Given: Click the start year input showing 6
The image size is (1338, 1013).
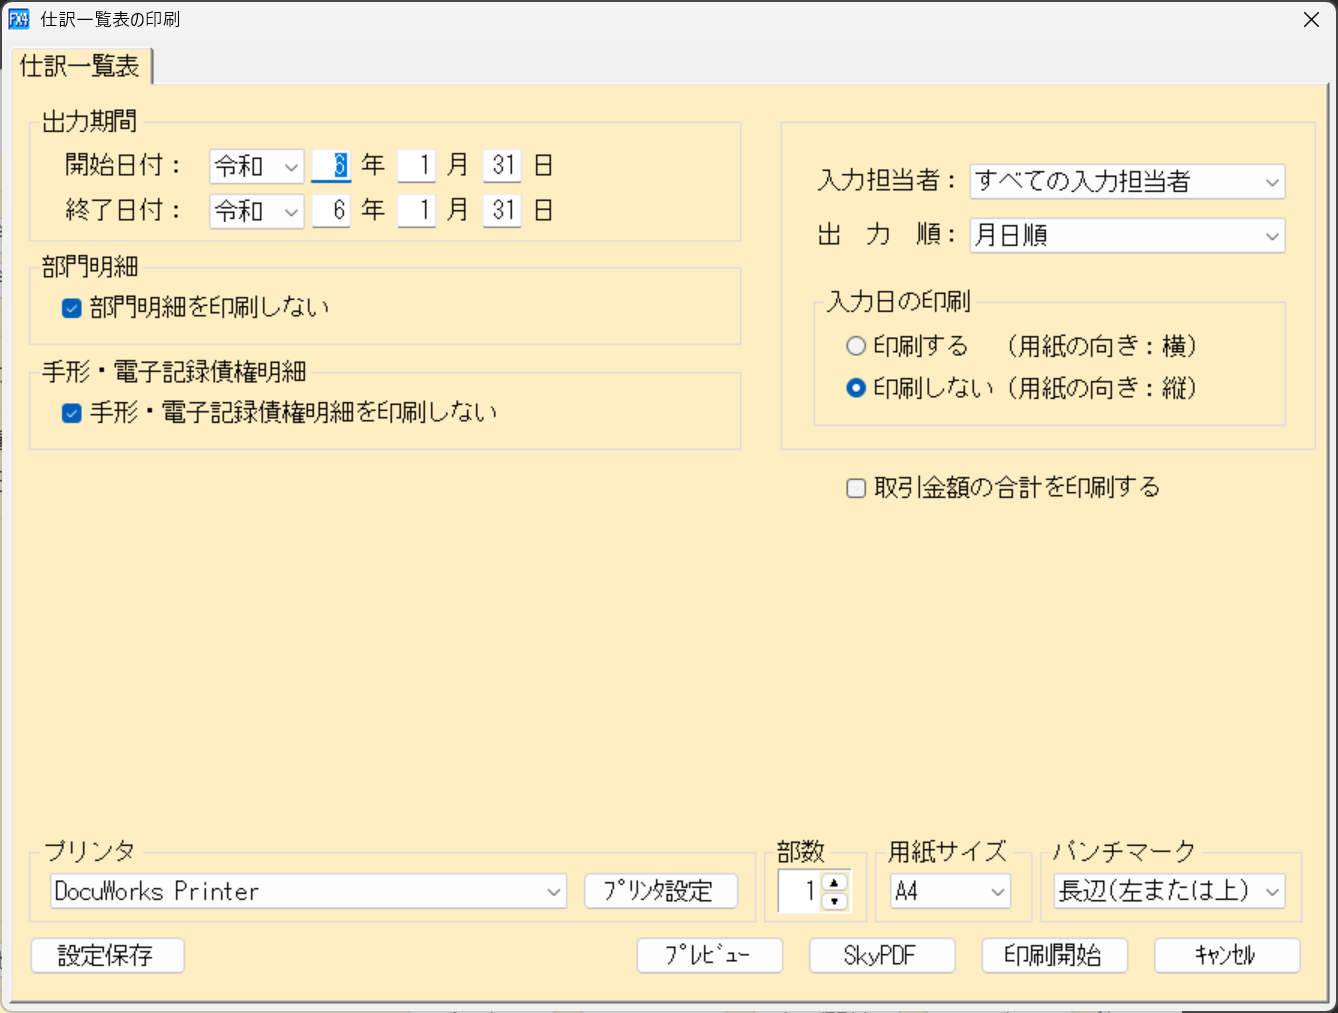Looking at the screenshot, I should click(331, 166).
